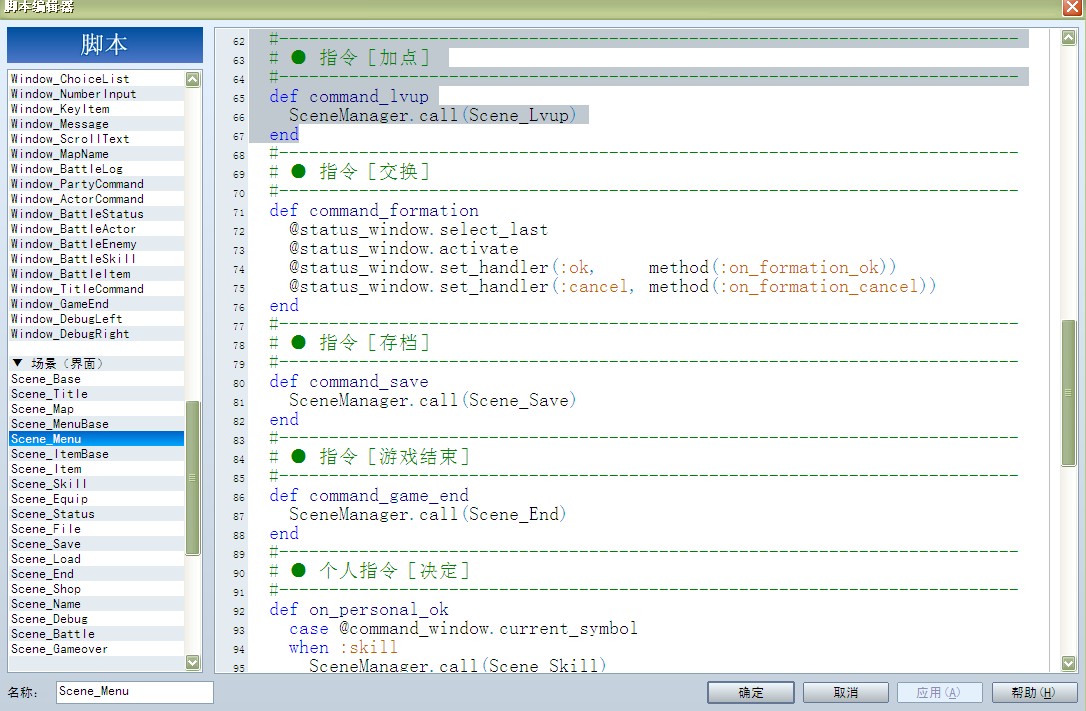Select the Window_Message script
1086x711 pixels.
(96, 124)
